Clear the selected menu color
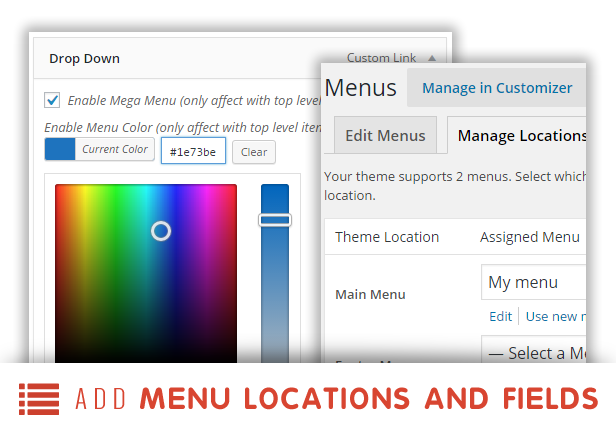 [x=254, y=152]
